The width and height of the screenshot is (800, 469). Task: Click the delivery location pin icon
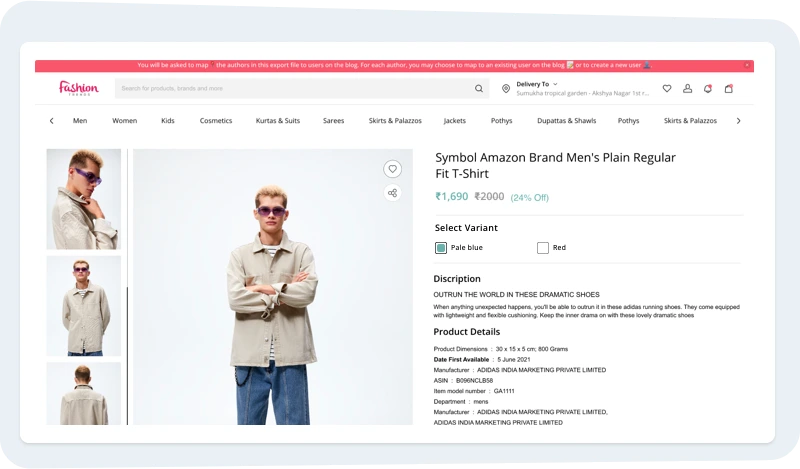pos(507,88)
